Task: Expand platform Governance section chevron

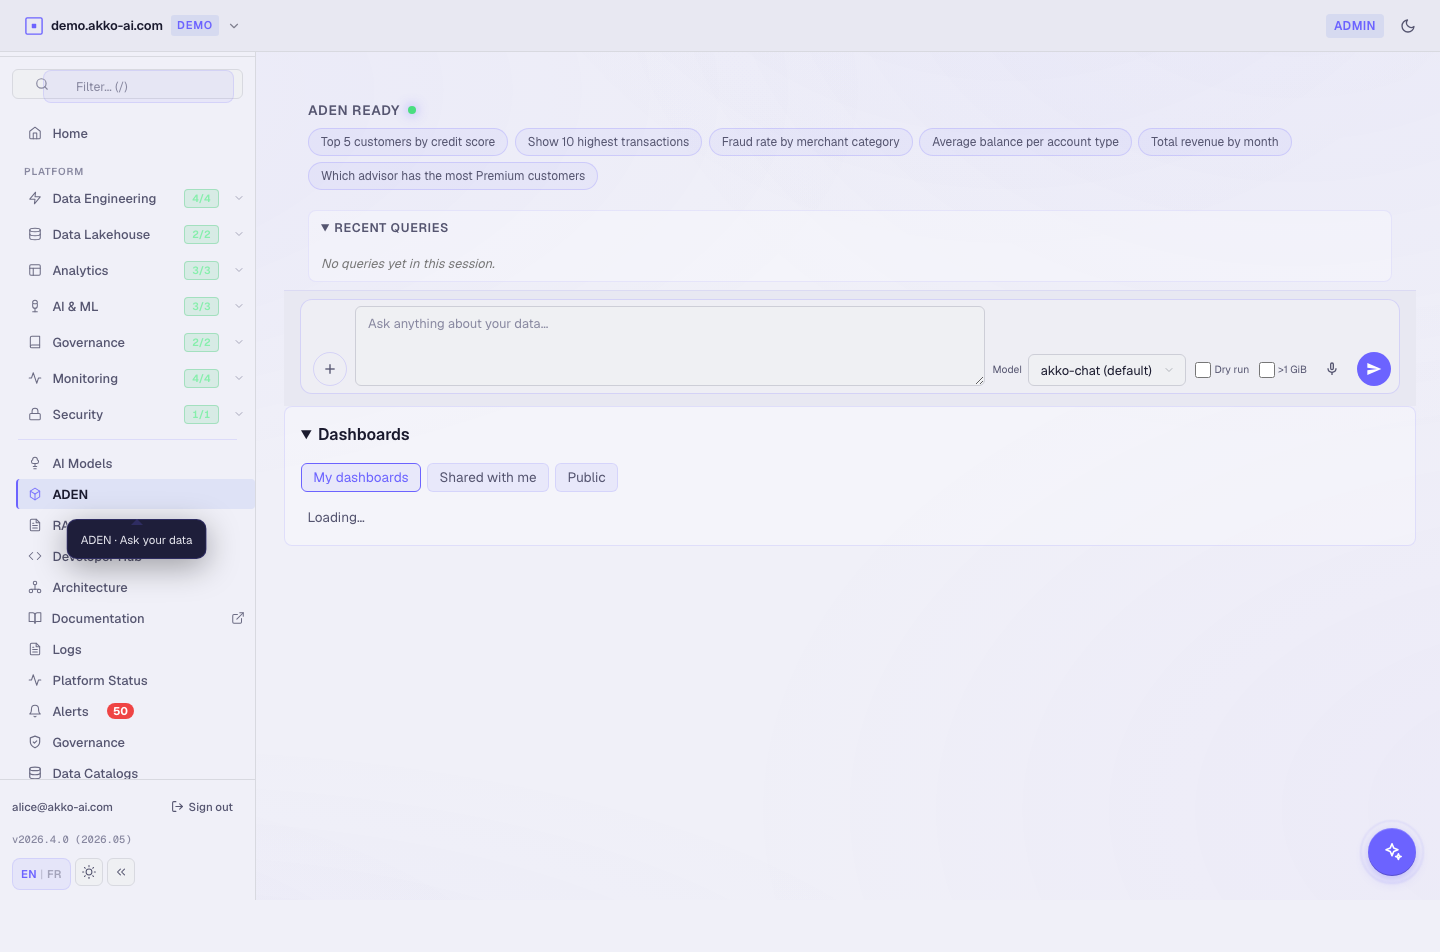Action: [239, 342]
